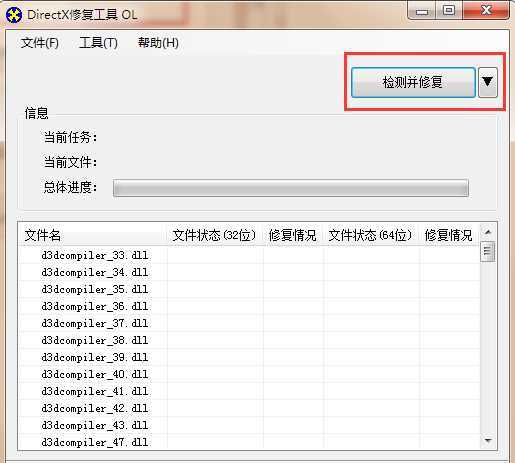Open the 帮助(H) menu
The image size is (515, 463).
158,43
